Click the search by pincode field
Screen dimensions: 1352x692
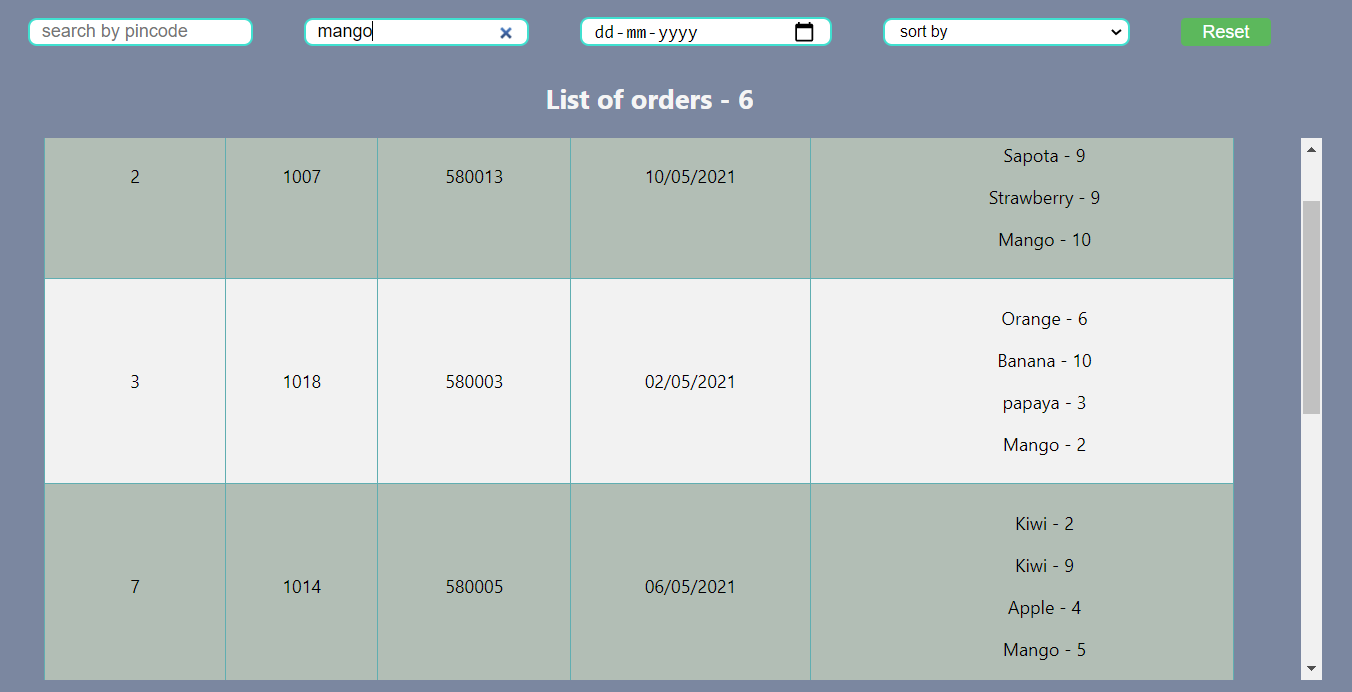click(140, 31)
